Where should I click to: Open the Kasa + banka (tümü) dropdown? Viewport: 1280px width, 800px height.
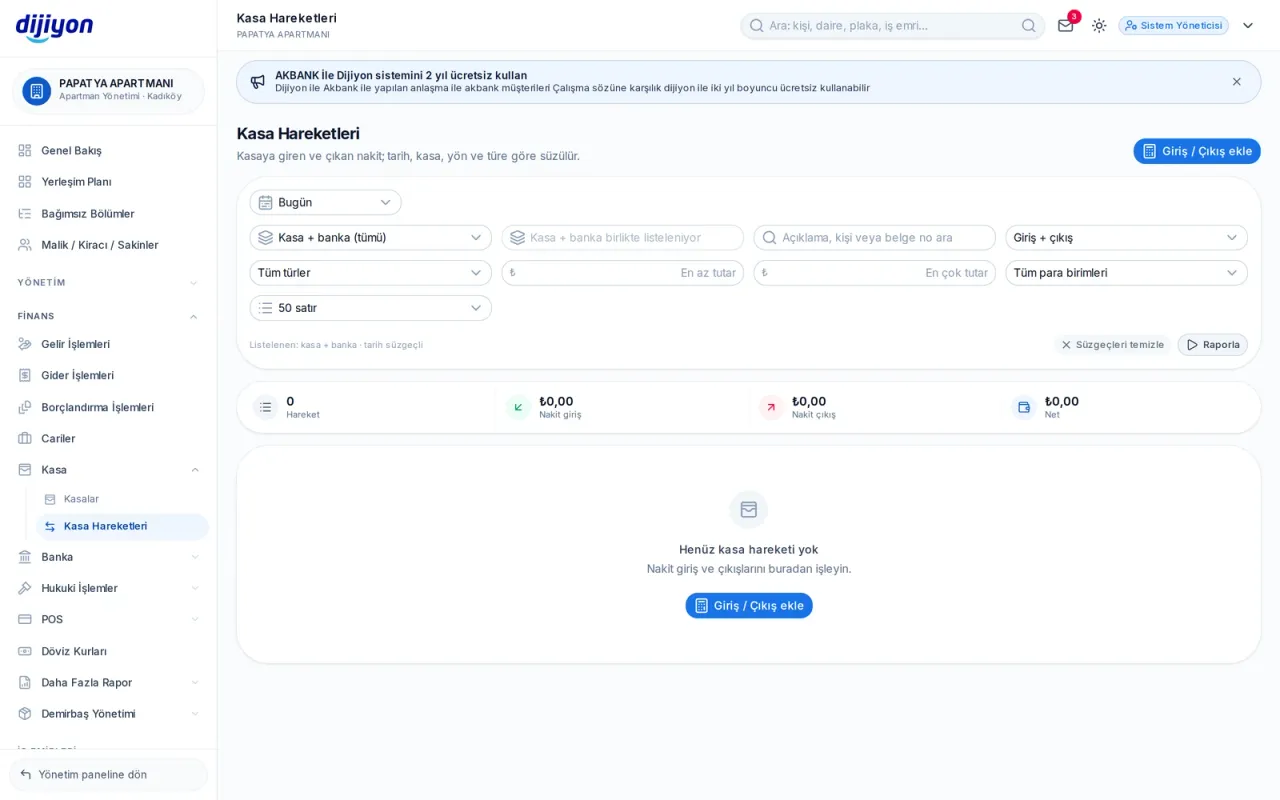[x=370, y=237]
